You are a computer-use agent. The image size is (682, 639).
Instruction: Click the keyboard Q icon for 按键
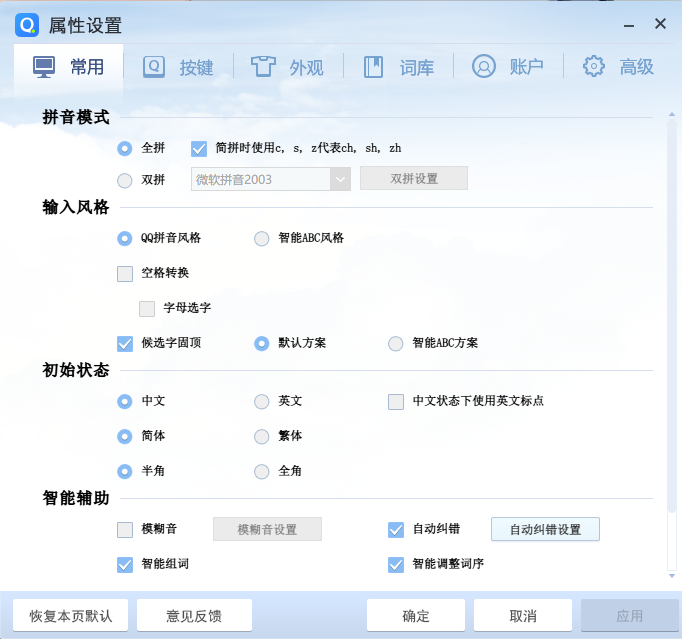(154, 67)
